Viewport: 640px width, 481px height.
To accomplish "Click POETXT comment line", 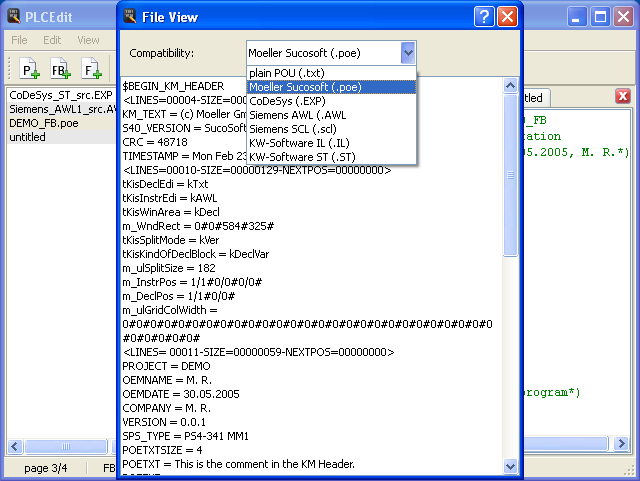I will [238, 464].
